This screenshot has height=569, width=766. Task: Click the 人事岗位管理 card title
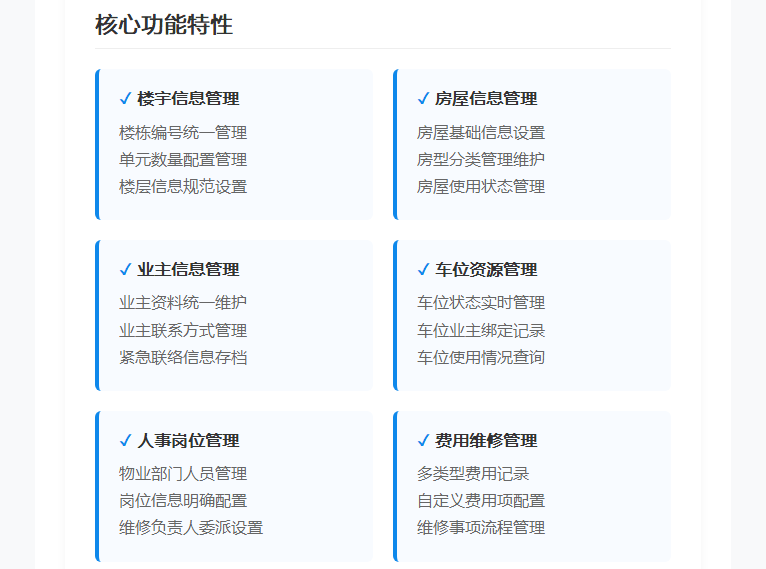pos(189,441)
